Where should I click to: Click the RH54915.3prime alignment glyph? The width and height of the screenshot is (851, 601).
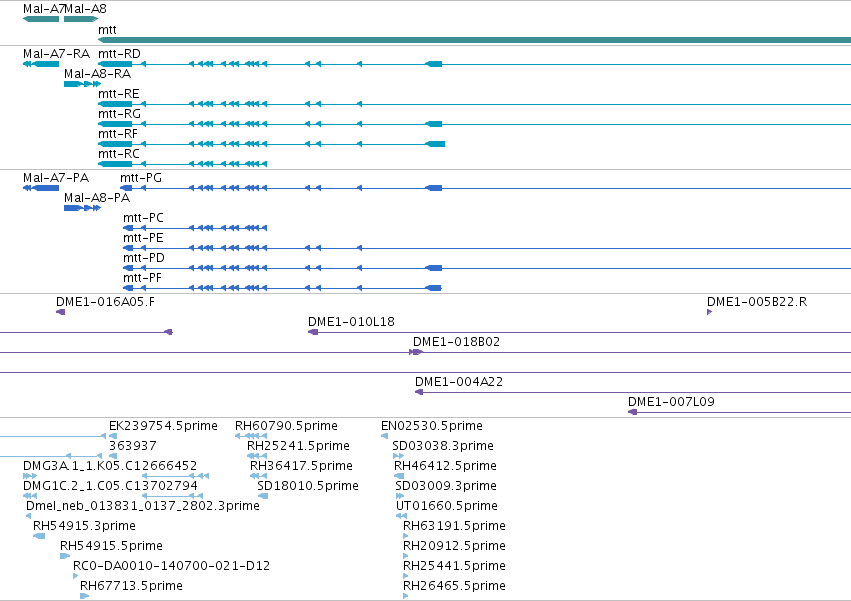[x=39, y=536]
